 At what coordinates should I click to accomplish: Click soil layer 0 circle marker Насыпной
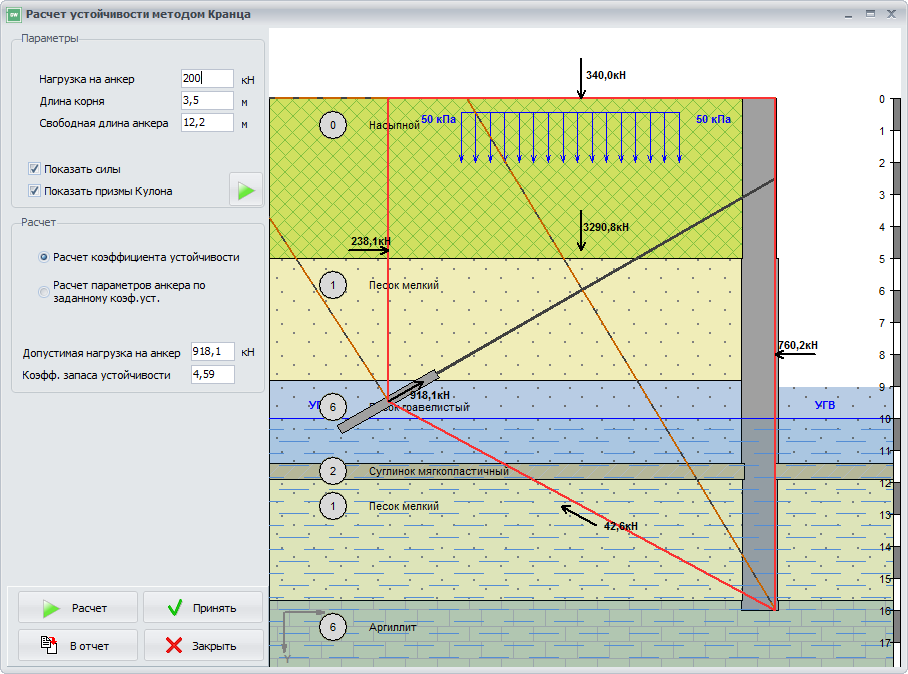click(333, 125)
